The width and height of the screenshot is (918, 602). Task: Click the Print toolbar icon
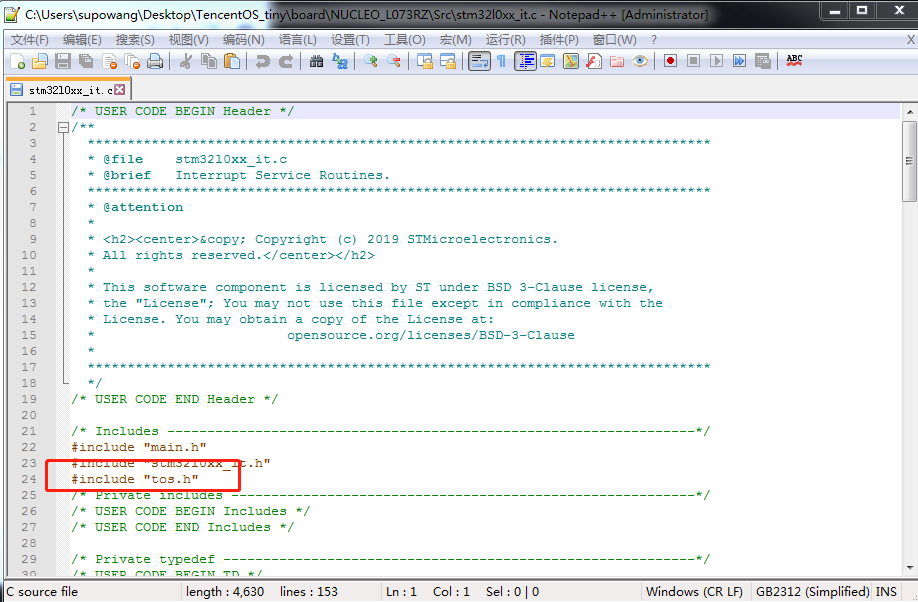coord(155,61)
